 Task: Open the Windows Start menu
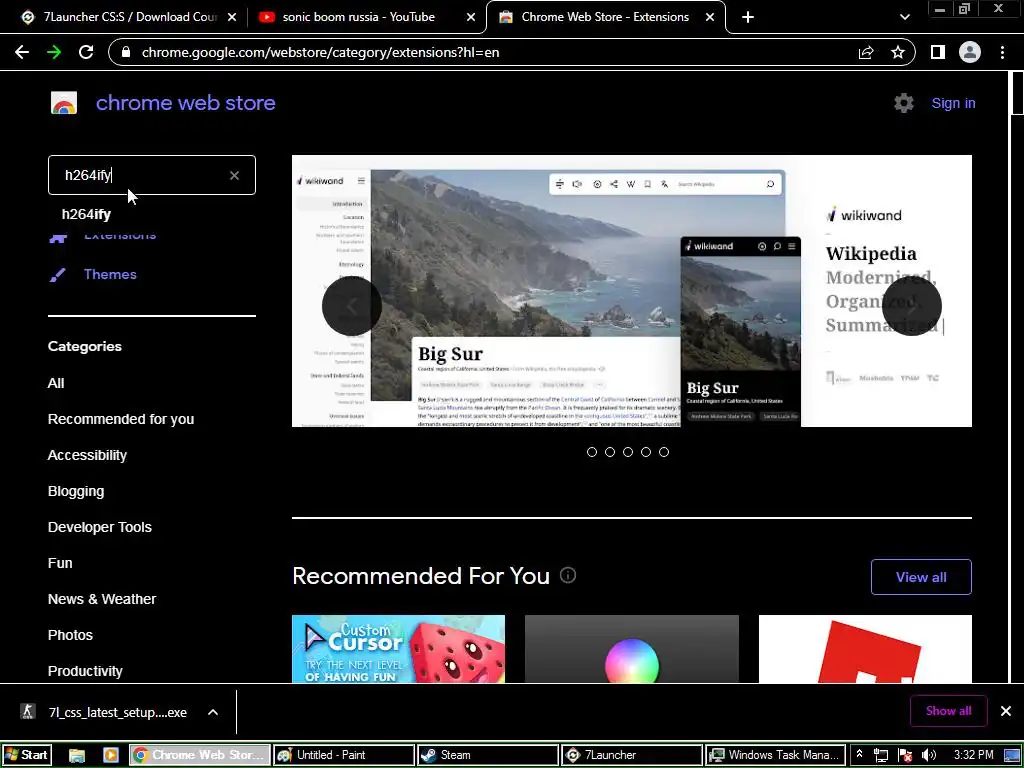(27, 755)
